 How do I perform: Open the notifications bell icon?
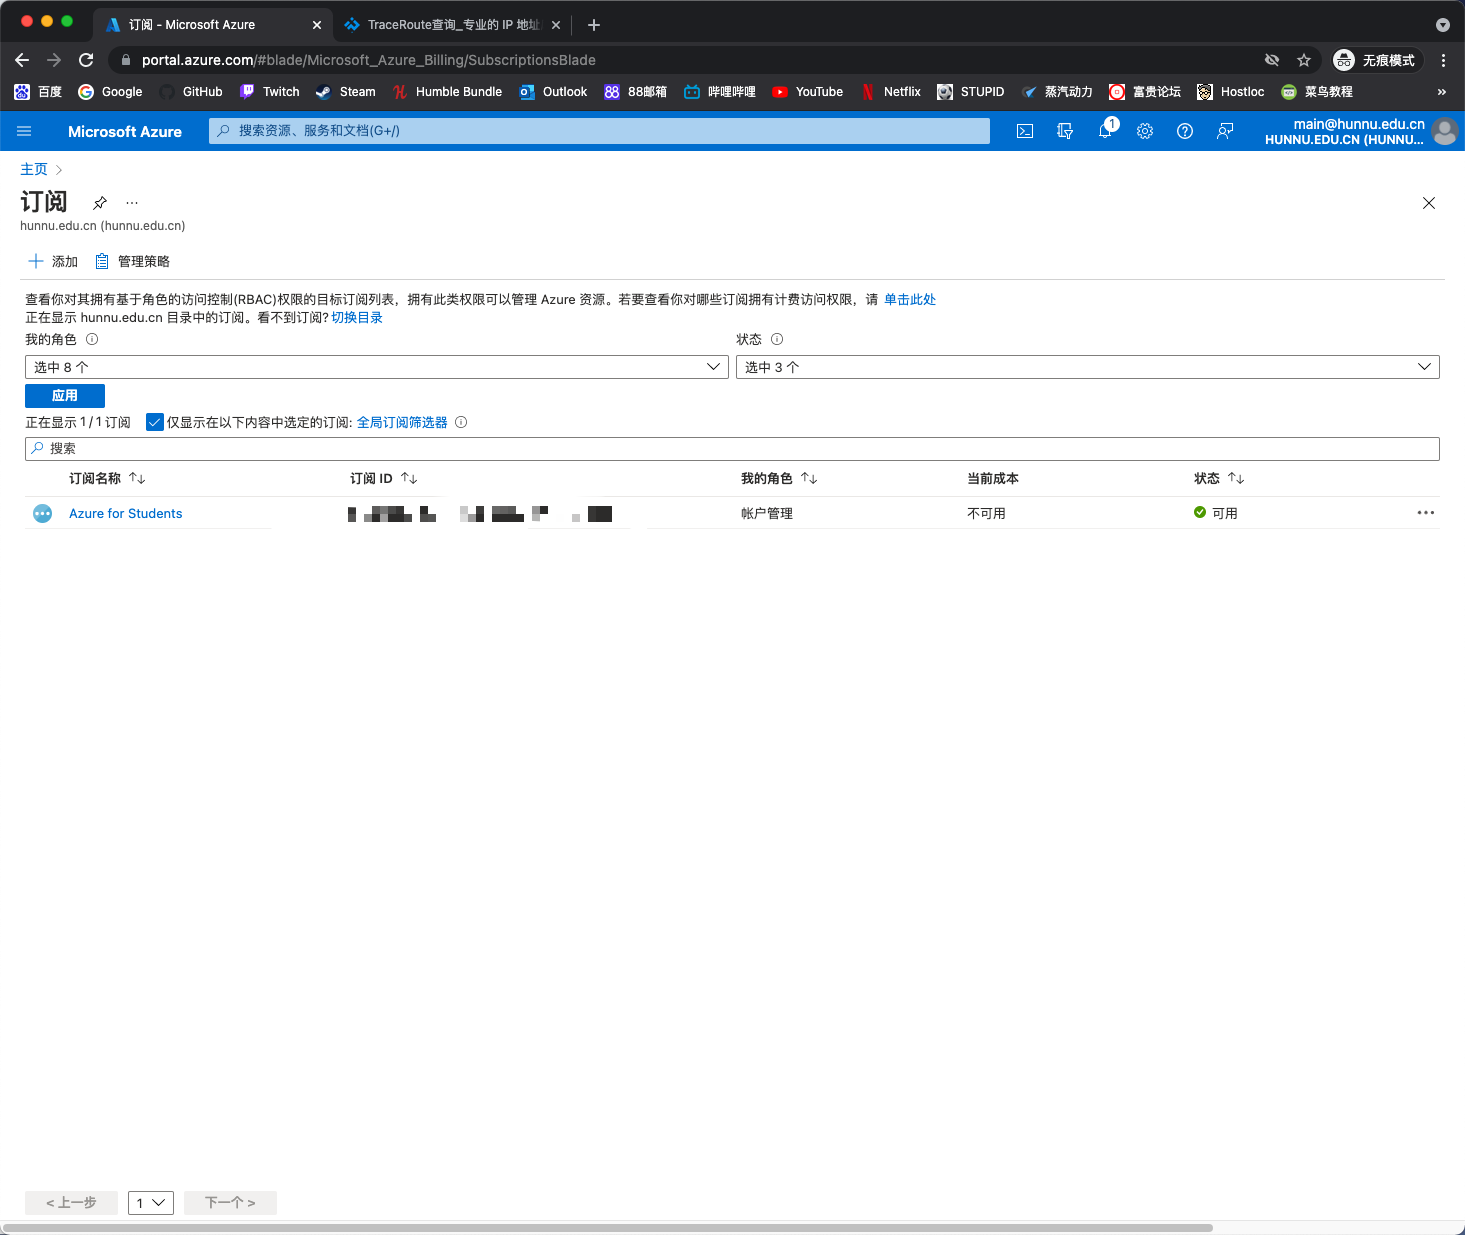[x=1105, y=131]
